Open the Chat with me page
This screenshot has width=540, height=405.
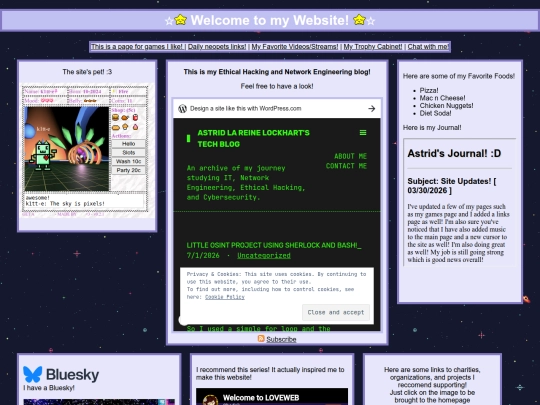tap(428, 46)
